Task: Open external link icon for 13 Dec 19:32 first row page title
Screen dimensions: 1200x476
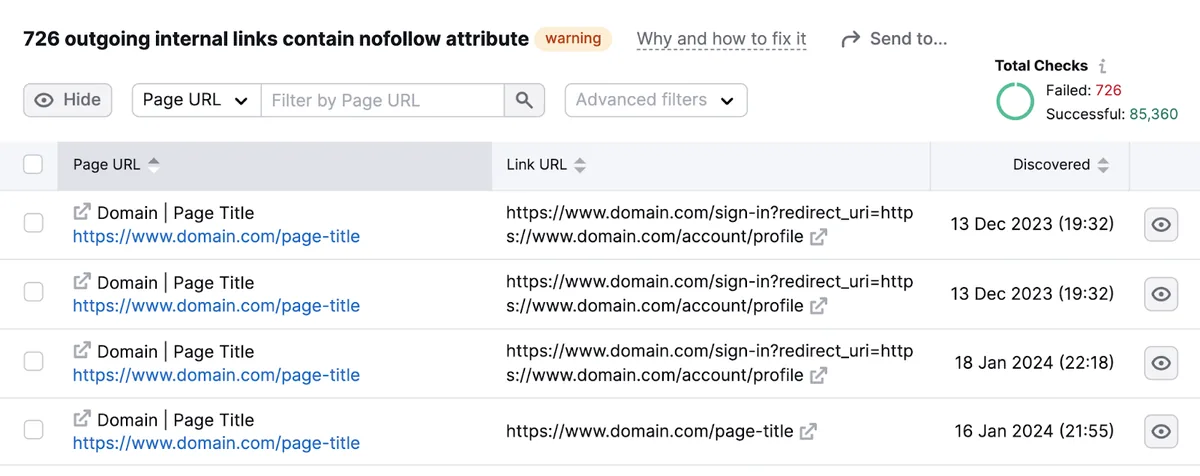Action: tap(82, 212)
